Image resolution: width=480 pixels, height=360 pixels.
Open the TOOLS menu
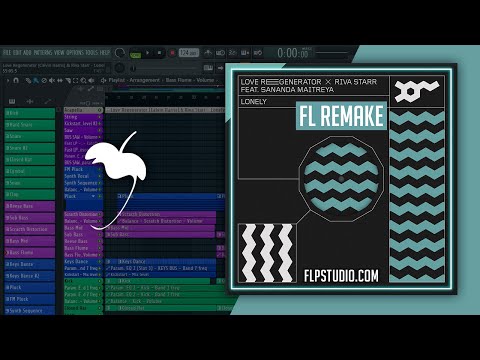pyautogui.click(x=92, y=53)
